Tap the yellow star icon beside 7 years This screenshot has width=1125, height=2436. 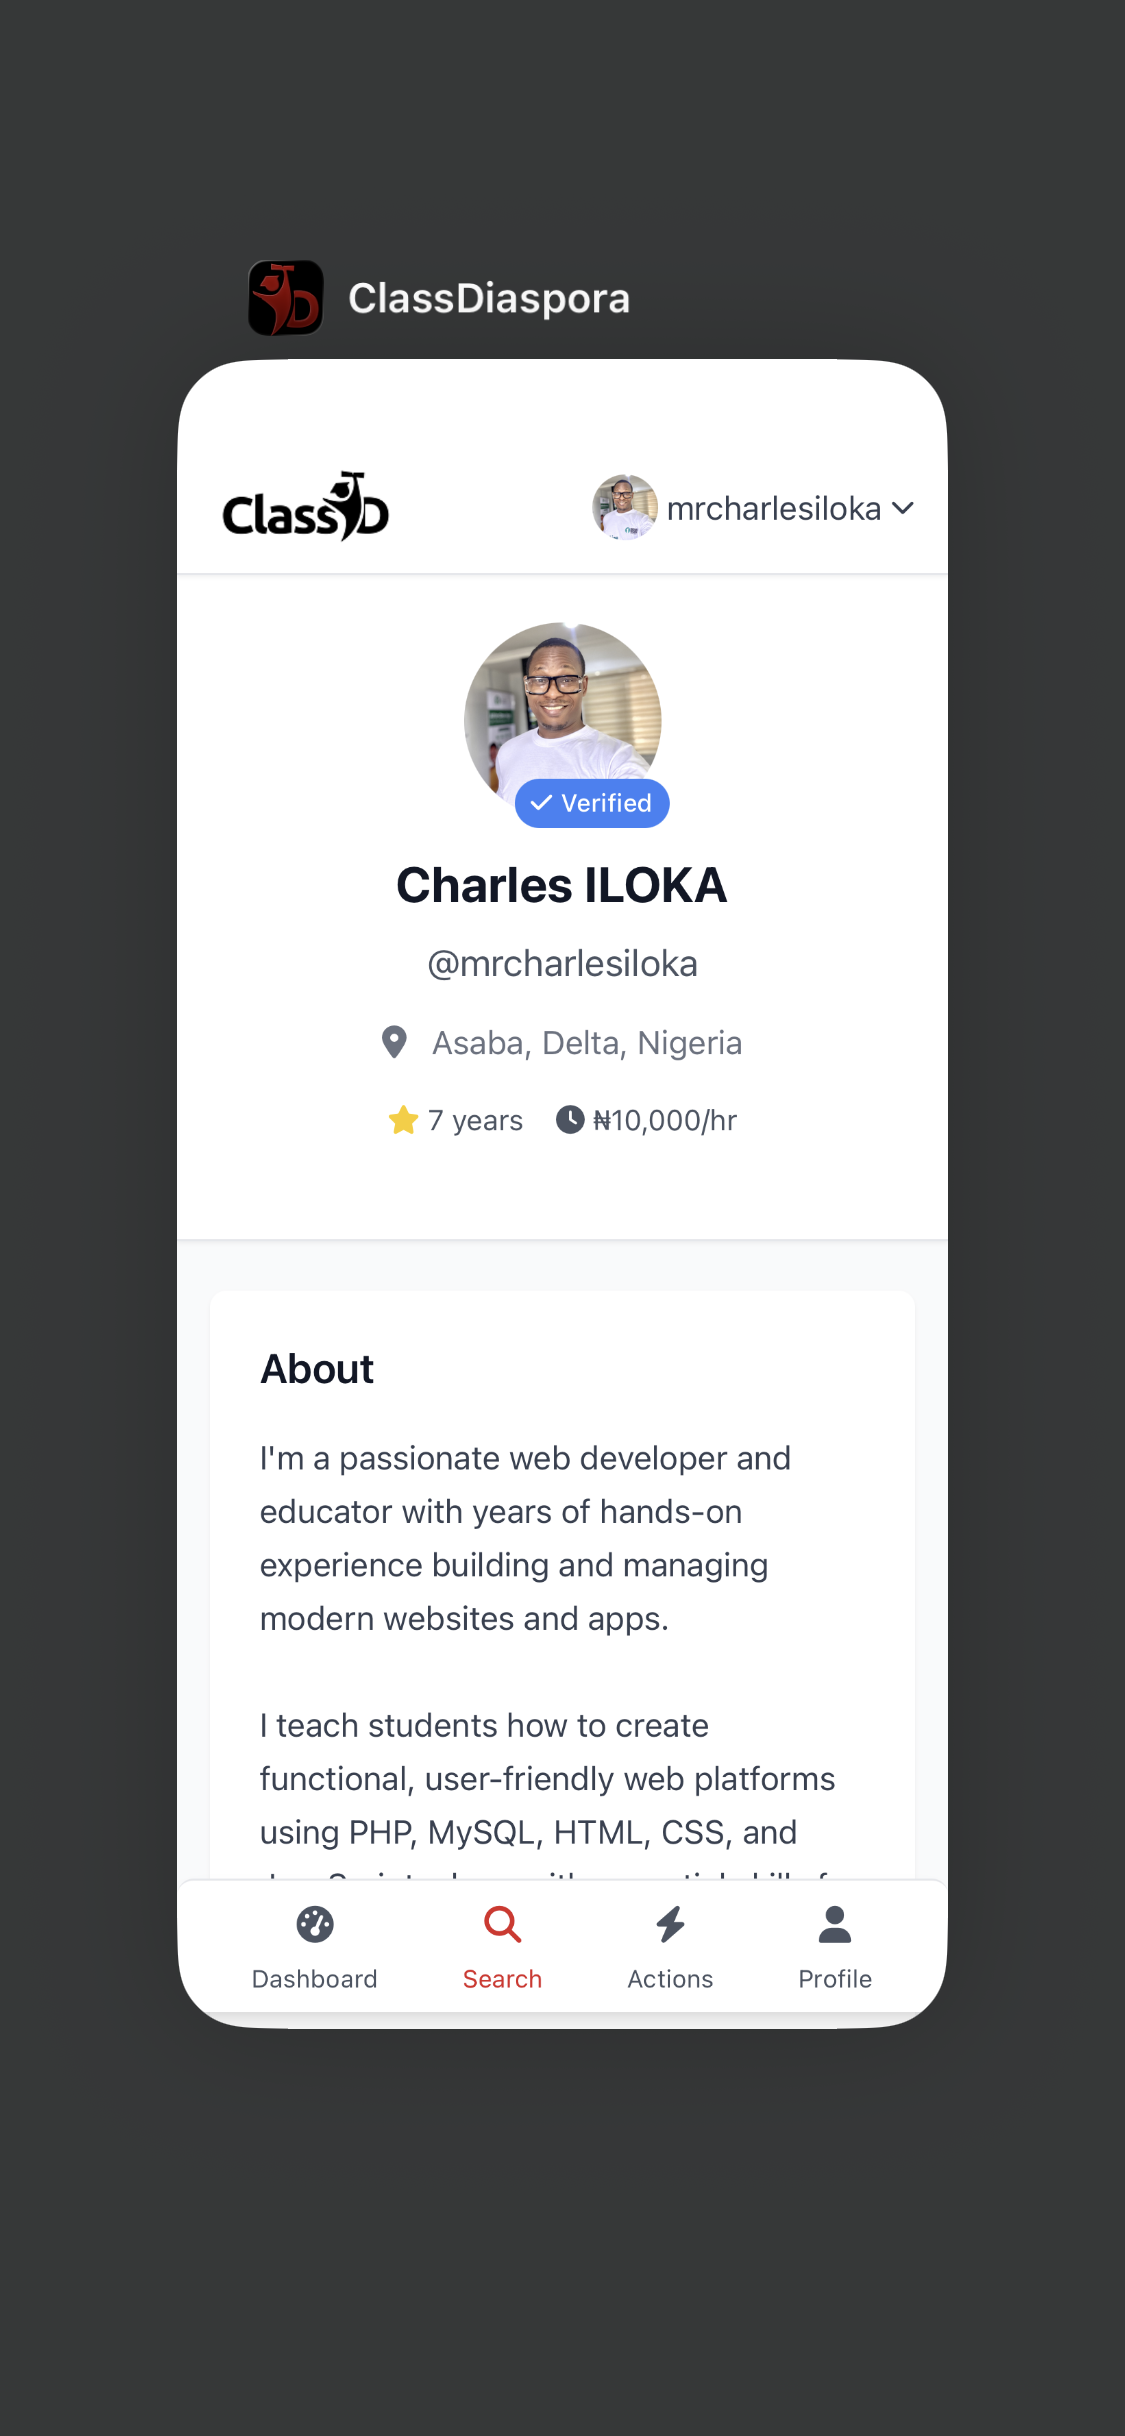coord(403,1120)
